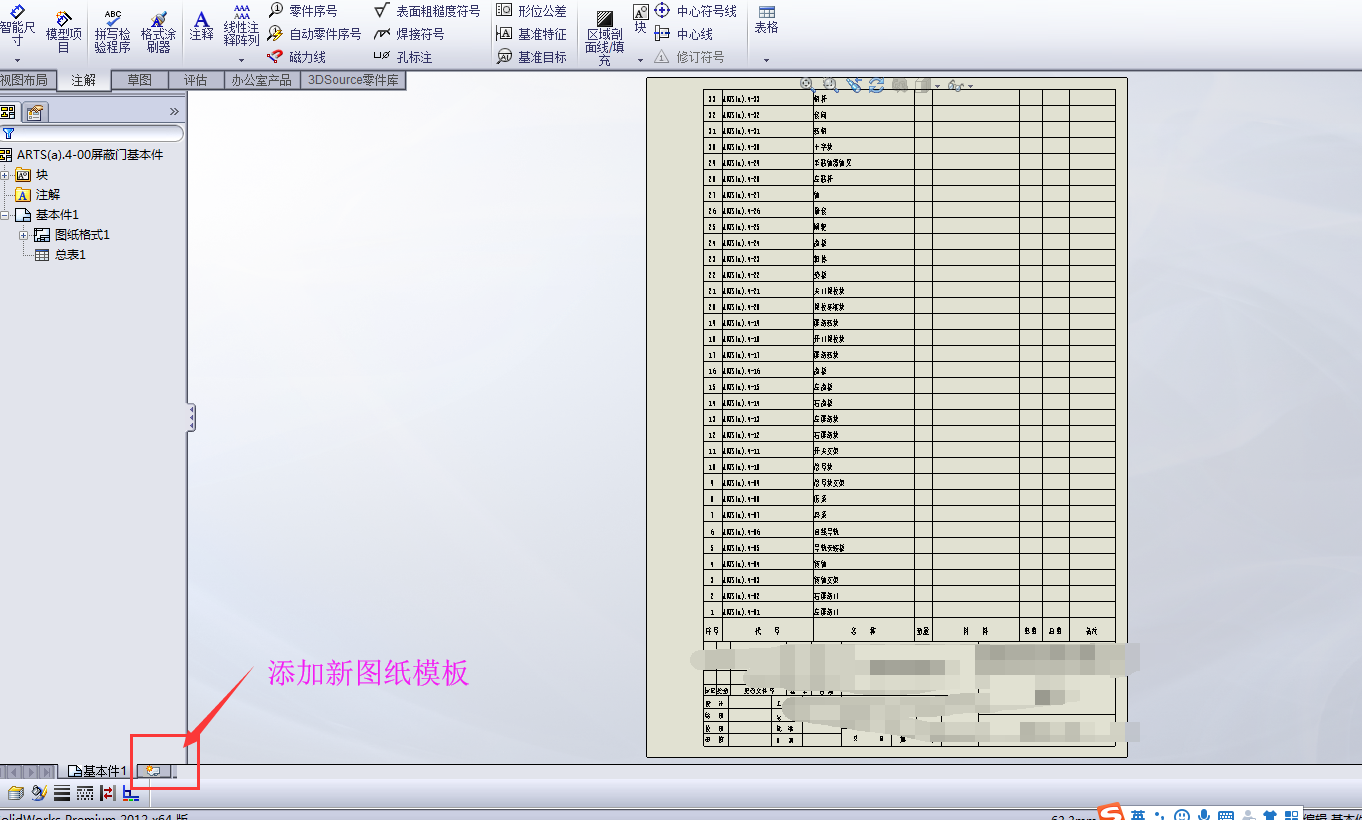The image size is (1362, 820).
Task: Select the 总表1 table in the tree
Action: (x=61, y=255)
